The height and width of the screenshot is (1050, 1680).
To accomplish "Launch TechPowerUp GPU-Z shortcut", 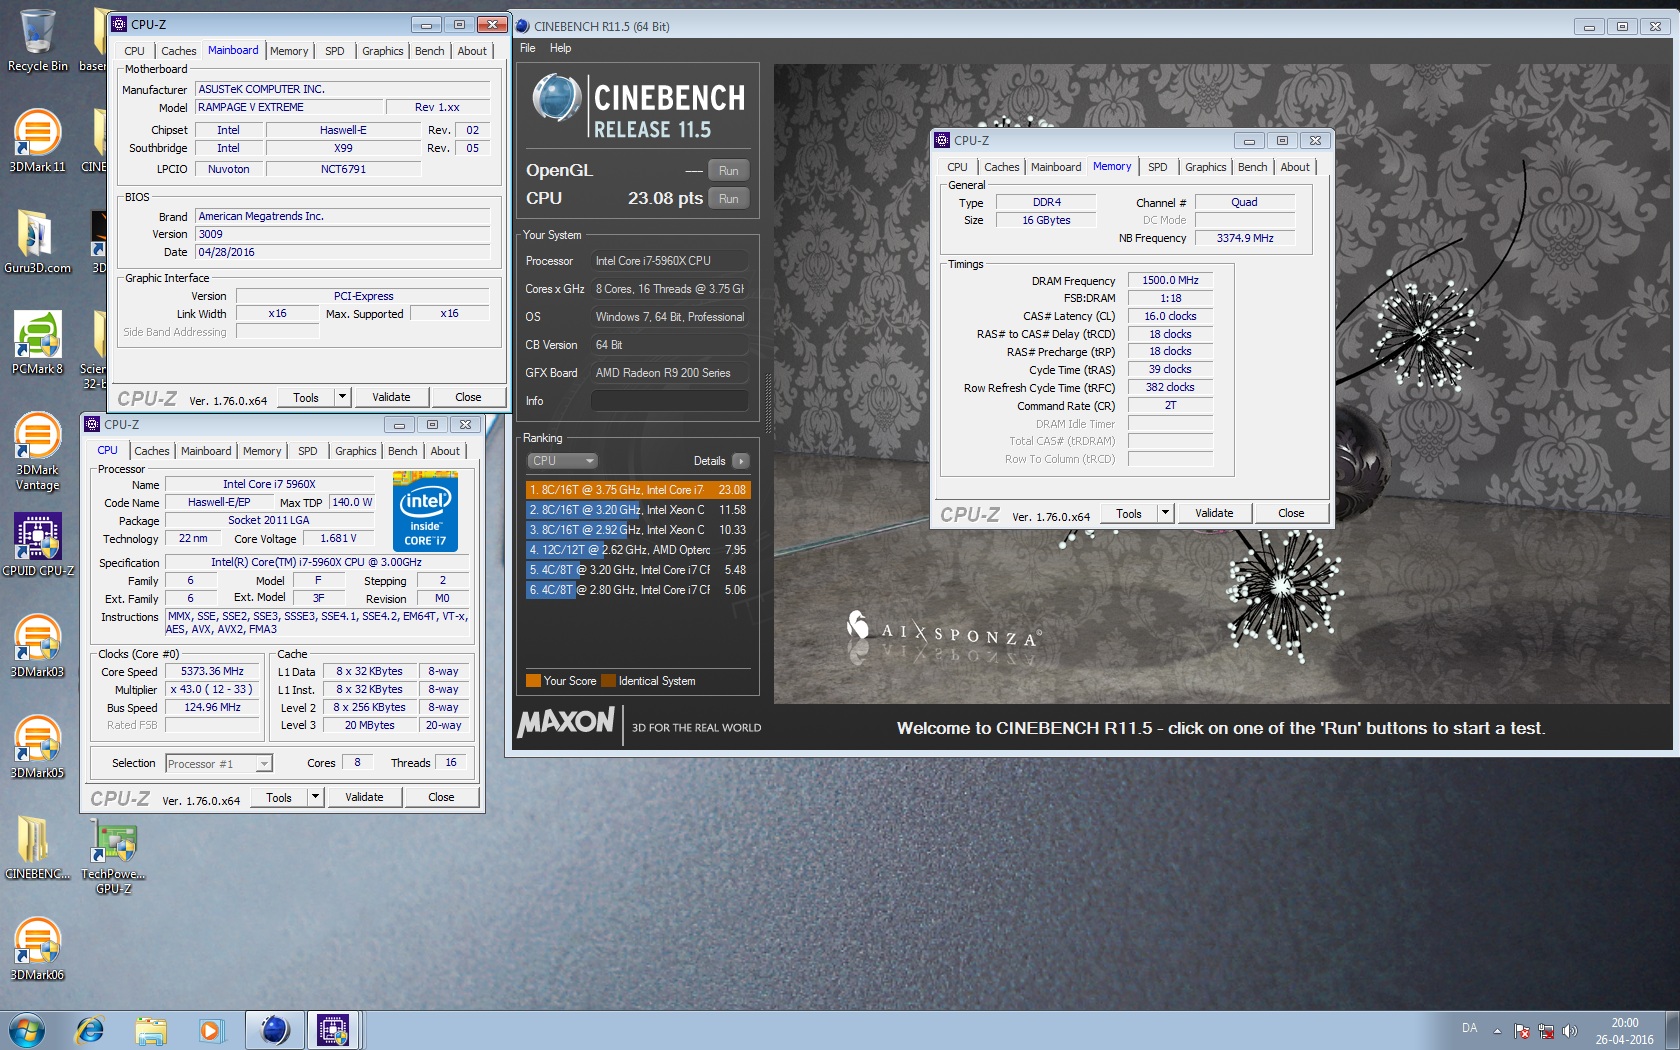I will coord(113,856).
